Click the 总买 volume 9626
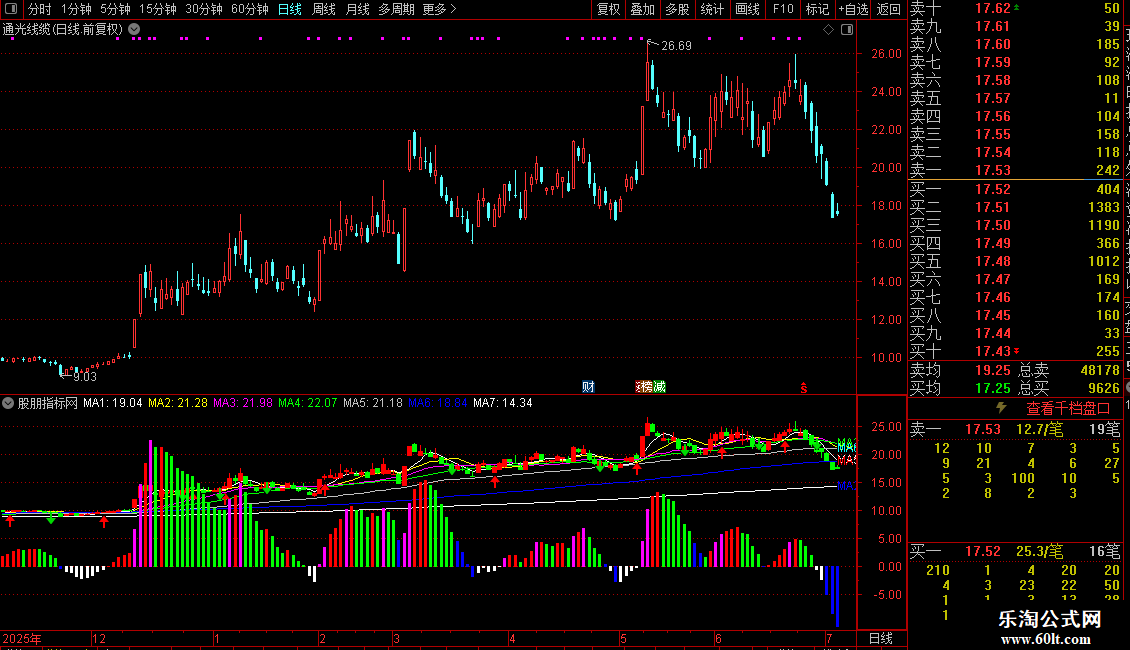The image size is (1130, 650). point(1104,388)
